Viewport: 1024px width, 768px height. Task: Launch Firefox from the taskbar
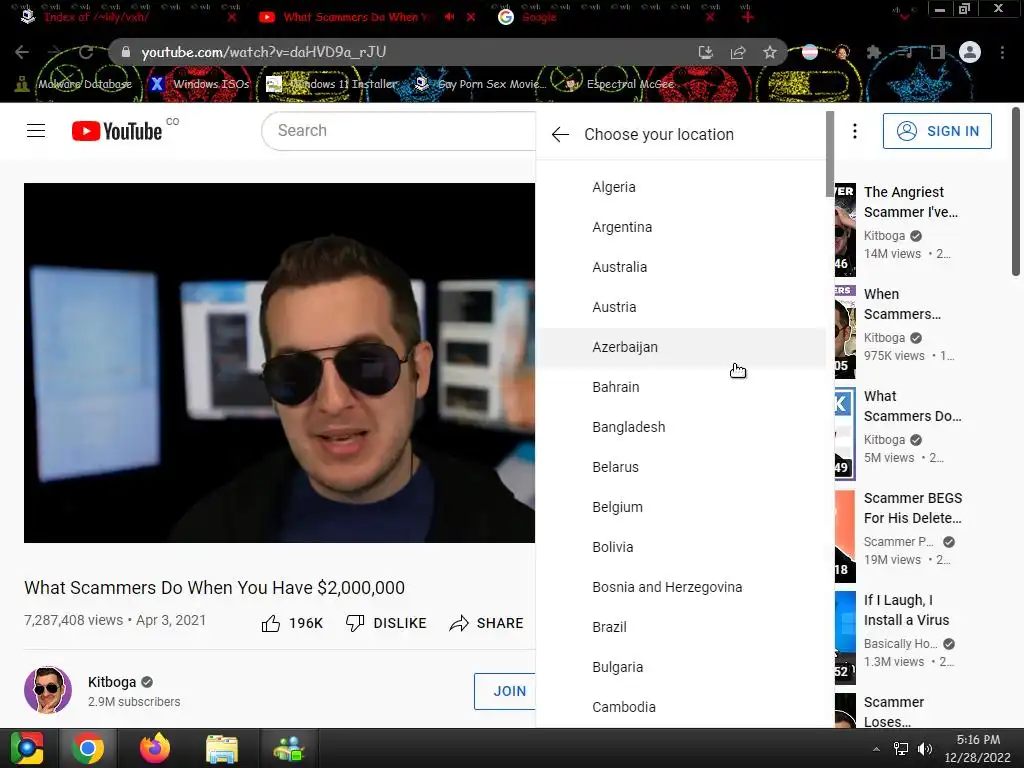(155, 748)
